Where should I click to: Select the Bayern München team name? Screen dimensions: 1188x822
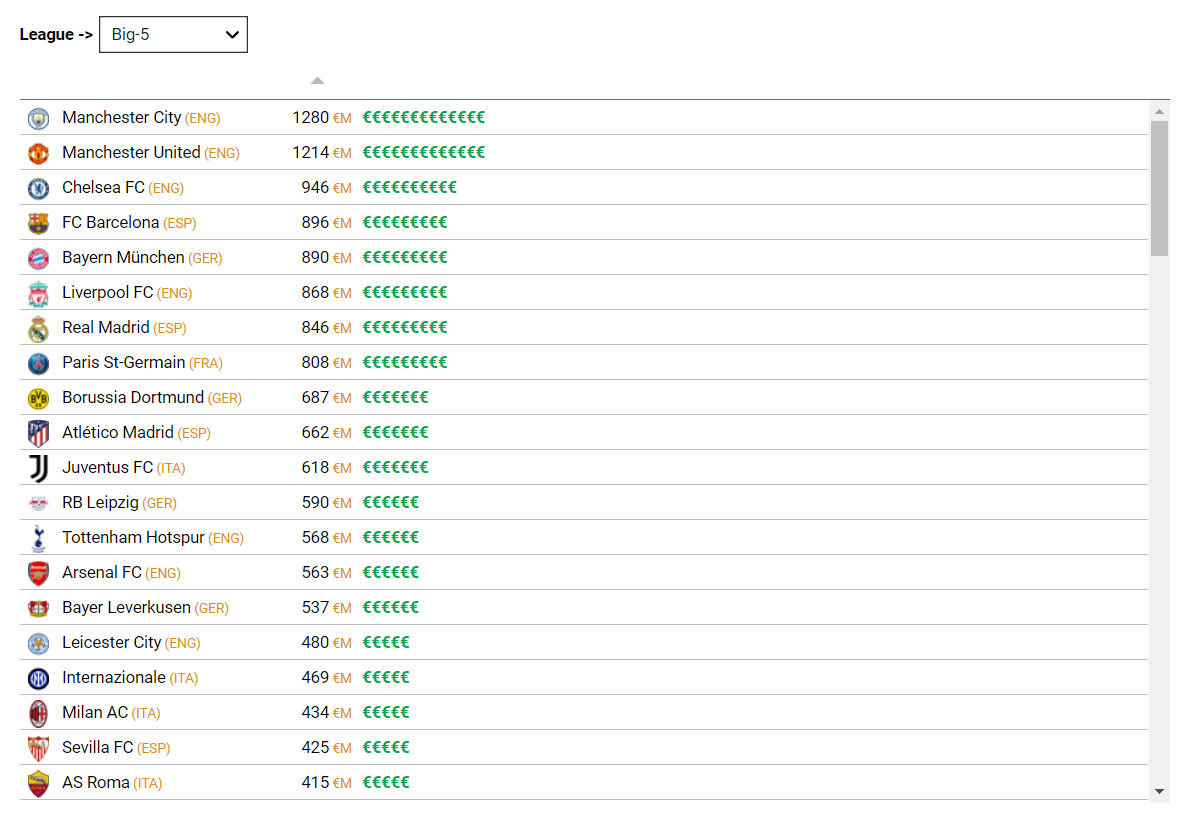[123, 258]
